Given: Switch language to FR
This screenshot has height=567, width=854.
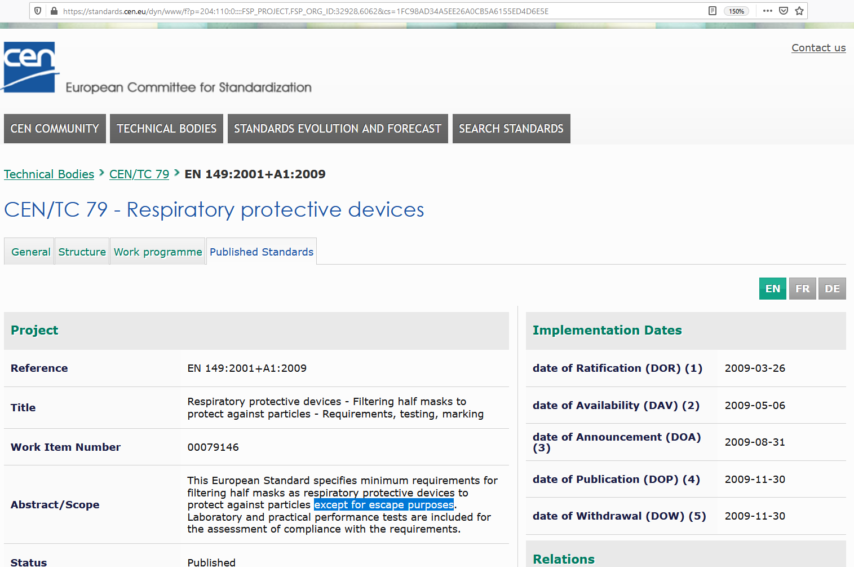Looking at the screenshot, I should pos(802,288).
